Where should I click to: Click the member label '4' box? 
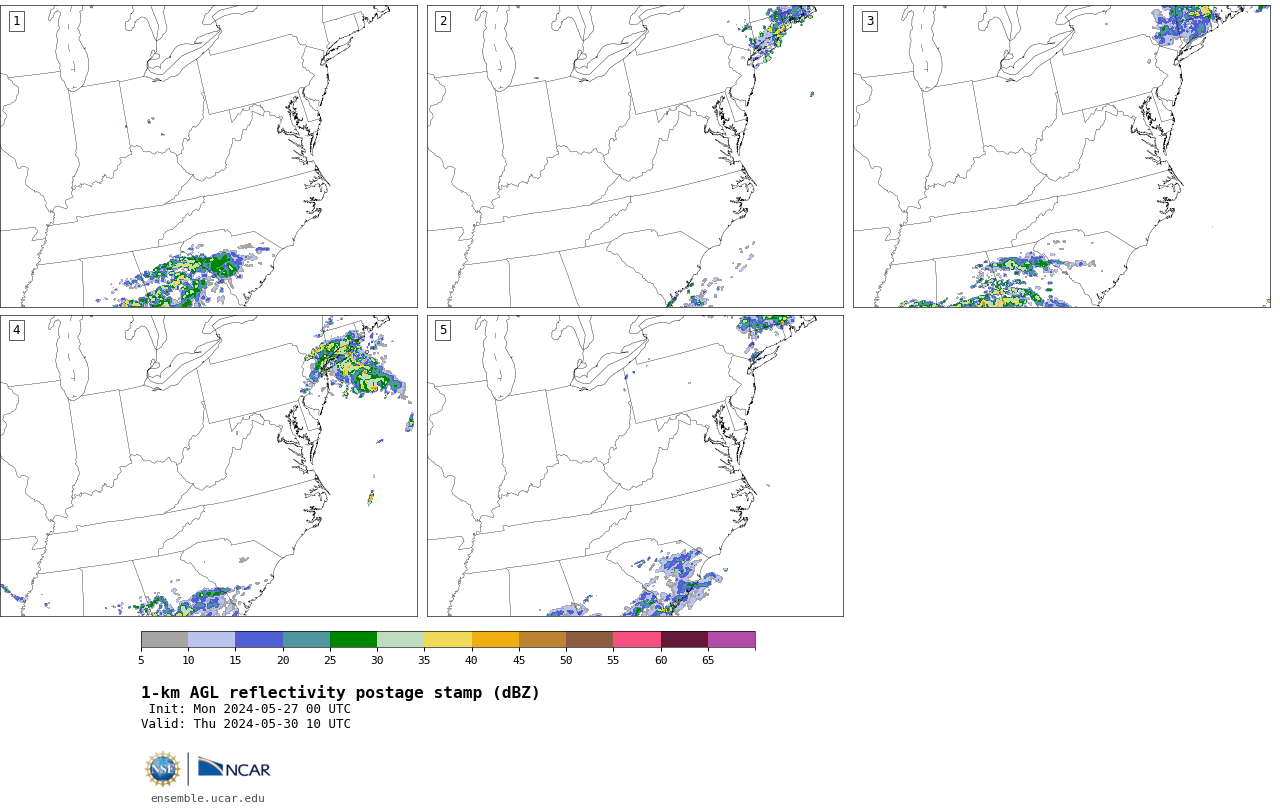pyautogui.click(x=16, y=330)
